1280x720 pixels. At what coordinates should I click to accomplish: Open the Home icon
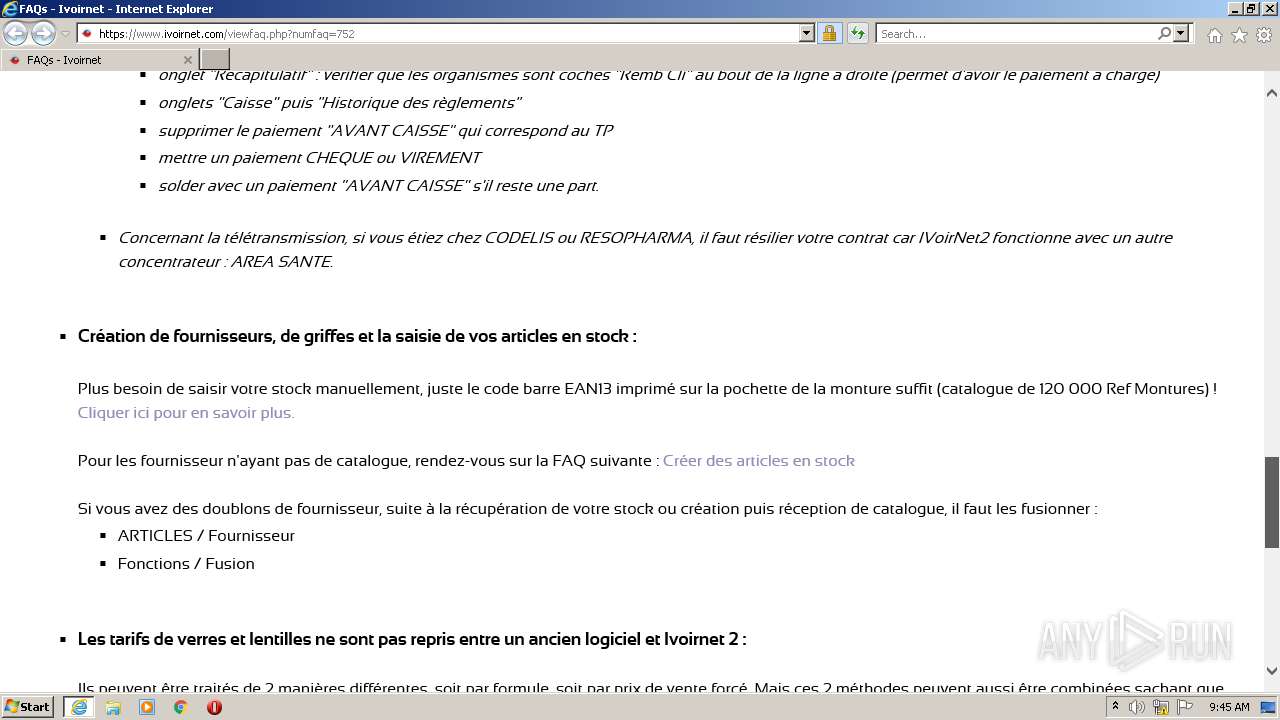(x=1214, y=35)
